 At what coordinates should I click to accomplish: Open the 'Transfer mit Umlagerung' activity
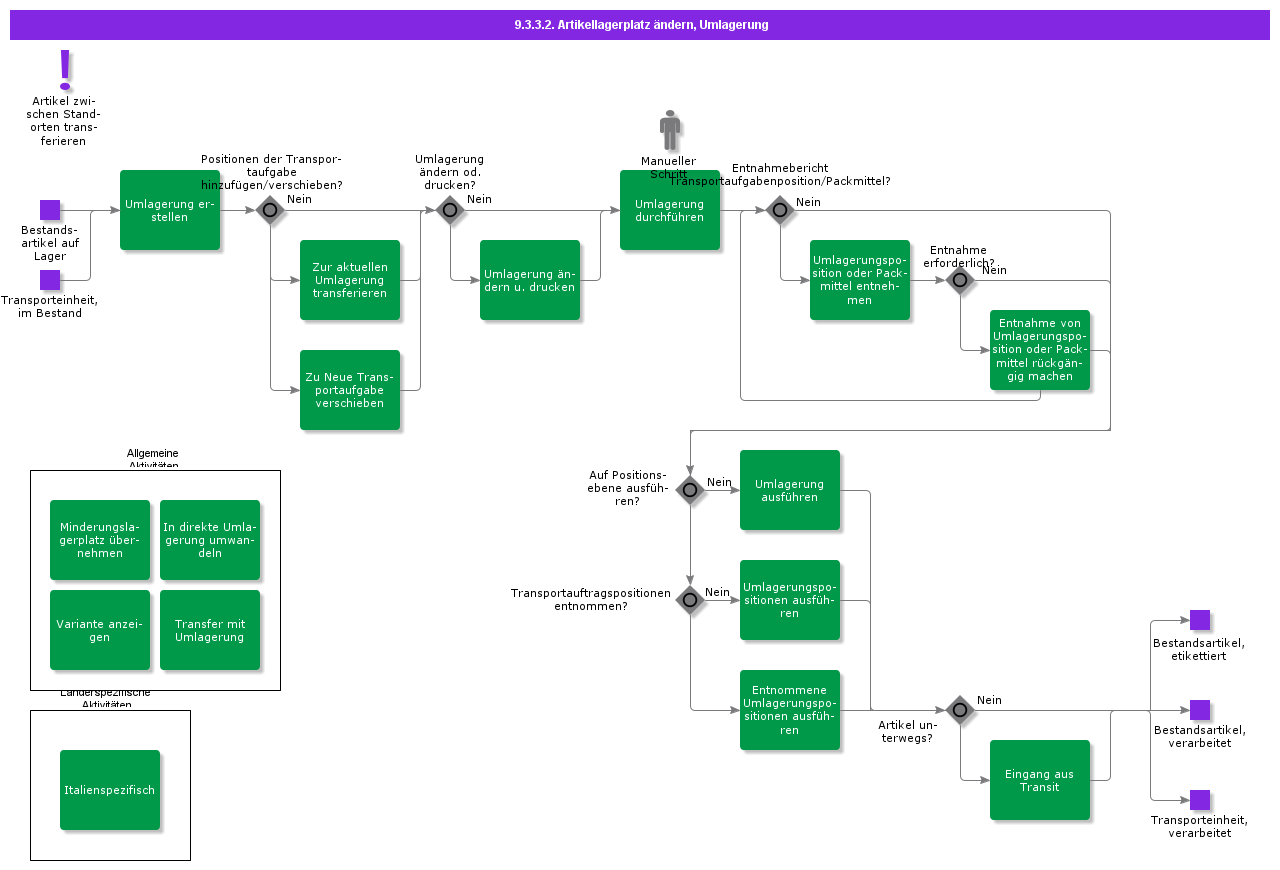click(210, 630)
